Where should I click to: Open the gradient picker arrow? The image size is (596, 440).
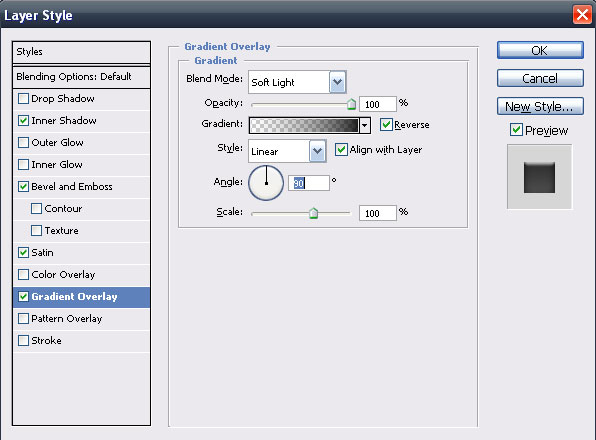click(x=365, y=125)
